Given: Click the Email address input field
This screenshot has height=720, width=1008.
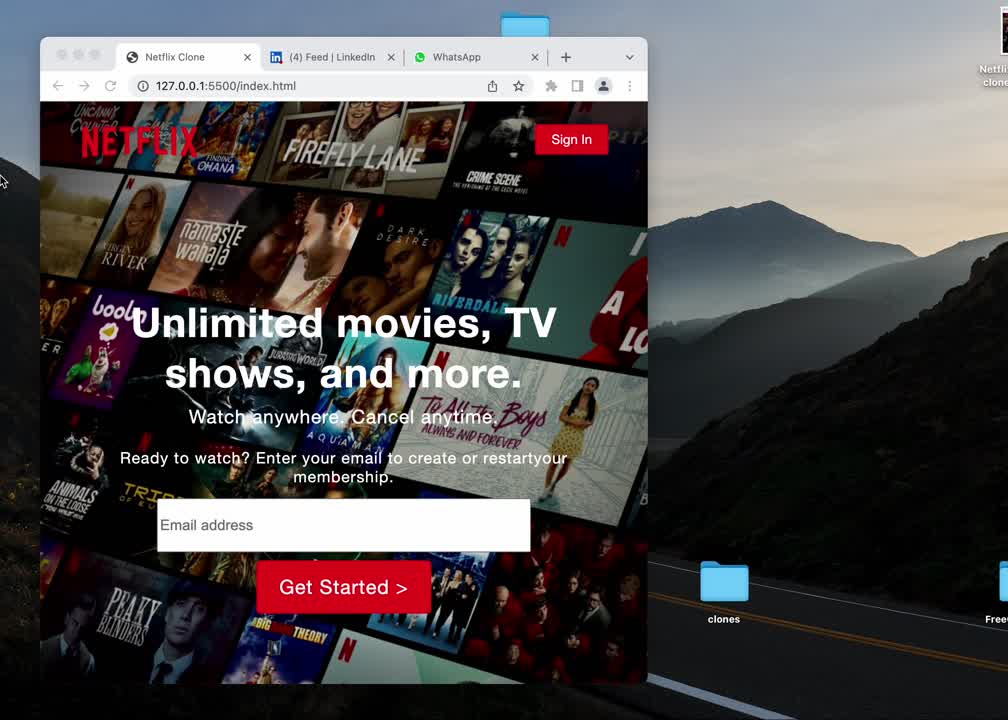Looking at the screenshot, I should pyautogui.click(x=344, y=525).
